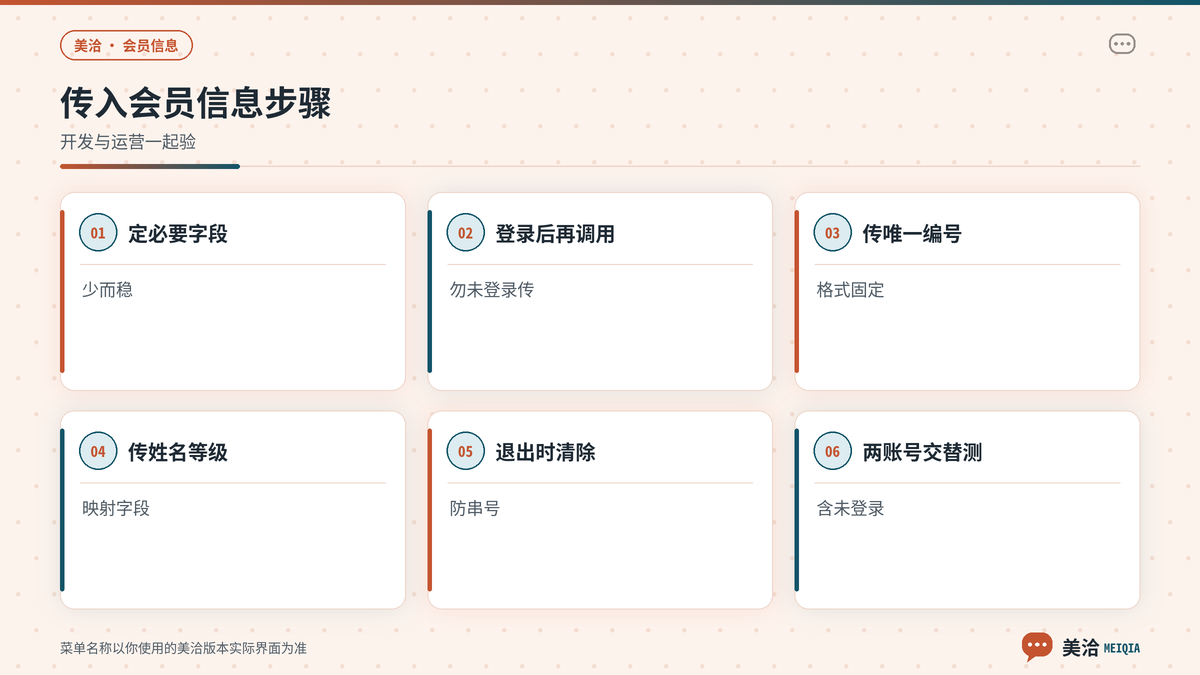The image size is (1200, 675).
Task: Select the 06 step number badge
Action: click(x=832, y=452)
